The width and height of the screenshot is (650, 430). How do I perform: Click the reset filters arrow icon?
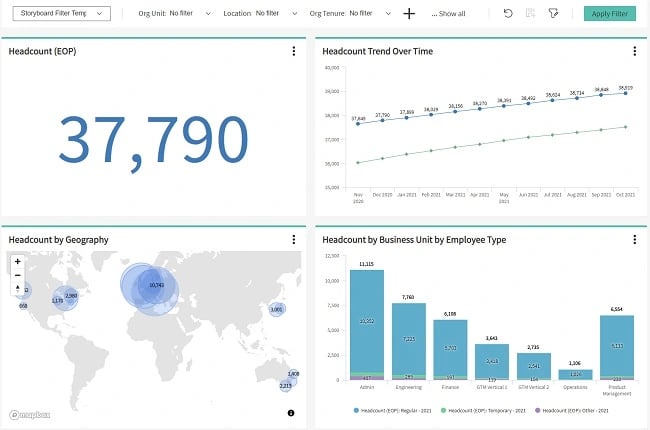(x=508, y=13)
